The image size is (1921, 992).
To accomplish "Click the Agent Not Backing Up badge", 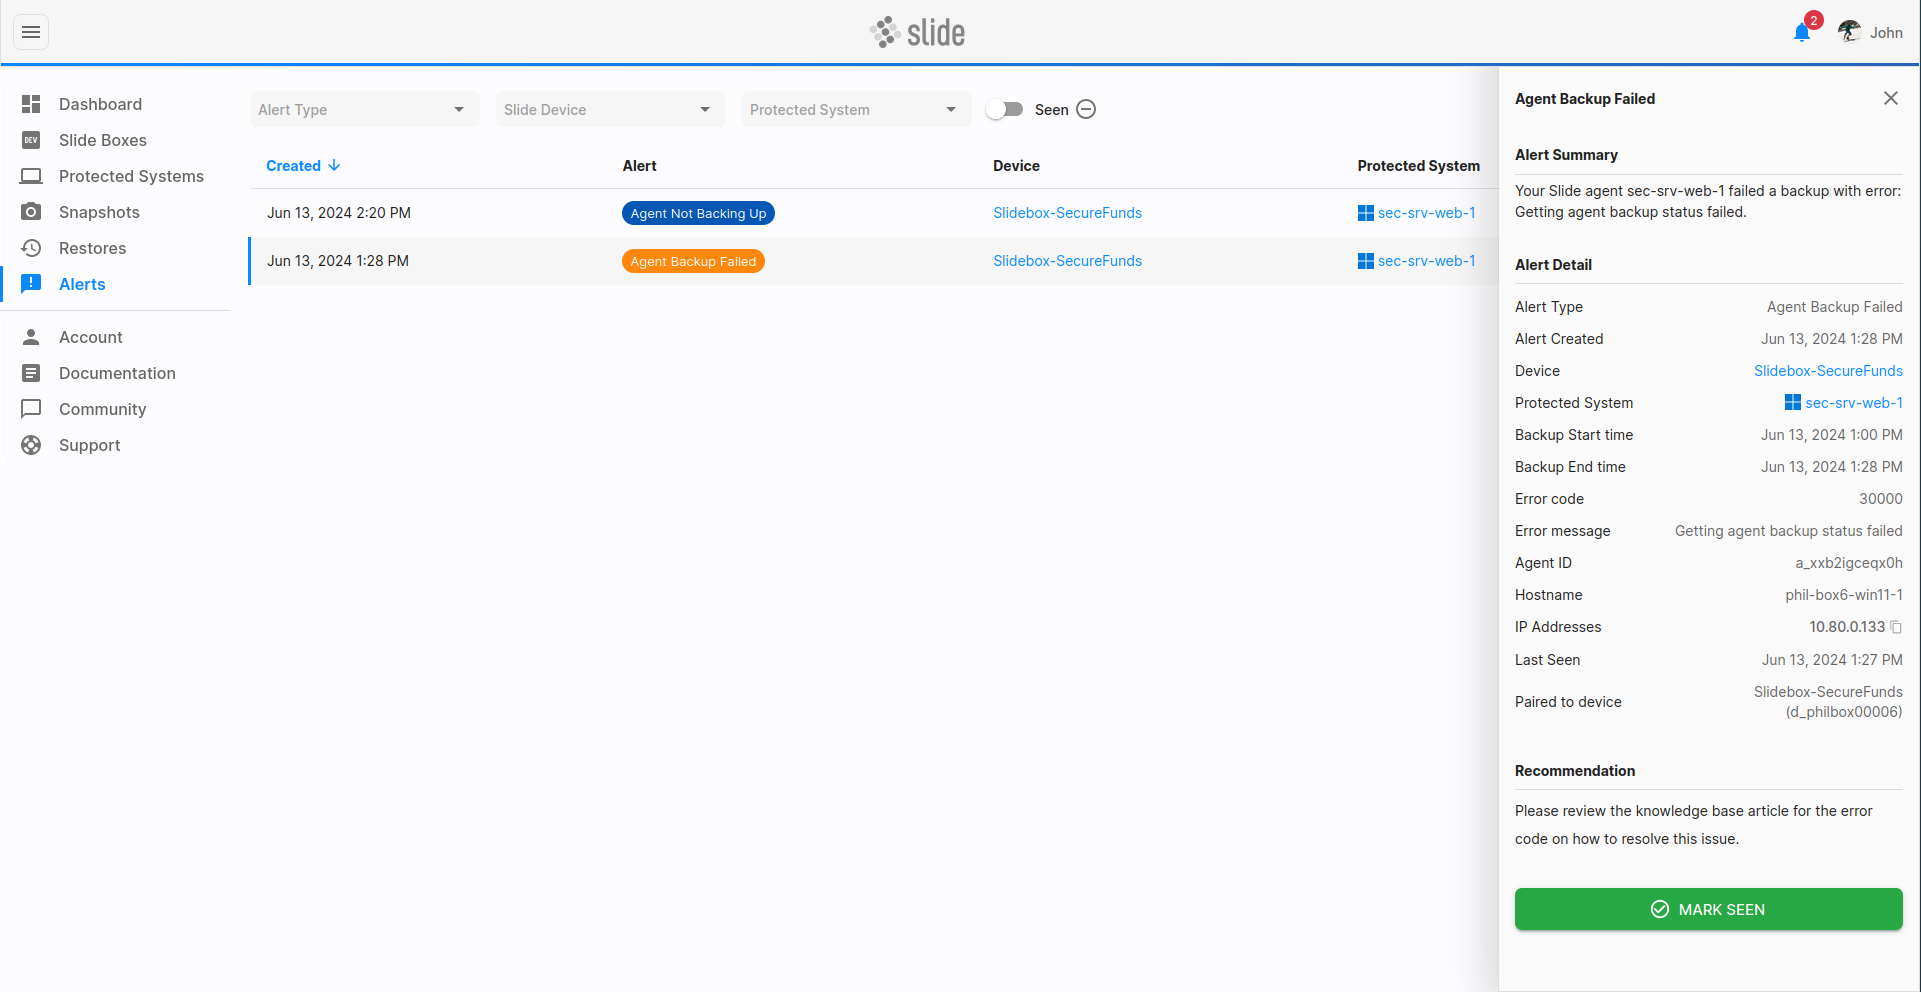I will [698, 213].
